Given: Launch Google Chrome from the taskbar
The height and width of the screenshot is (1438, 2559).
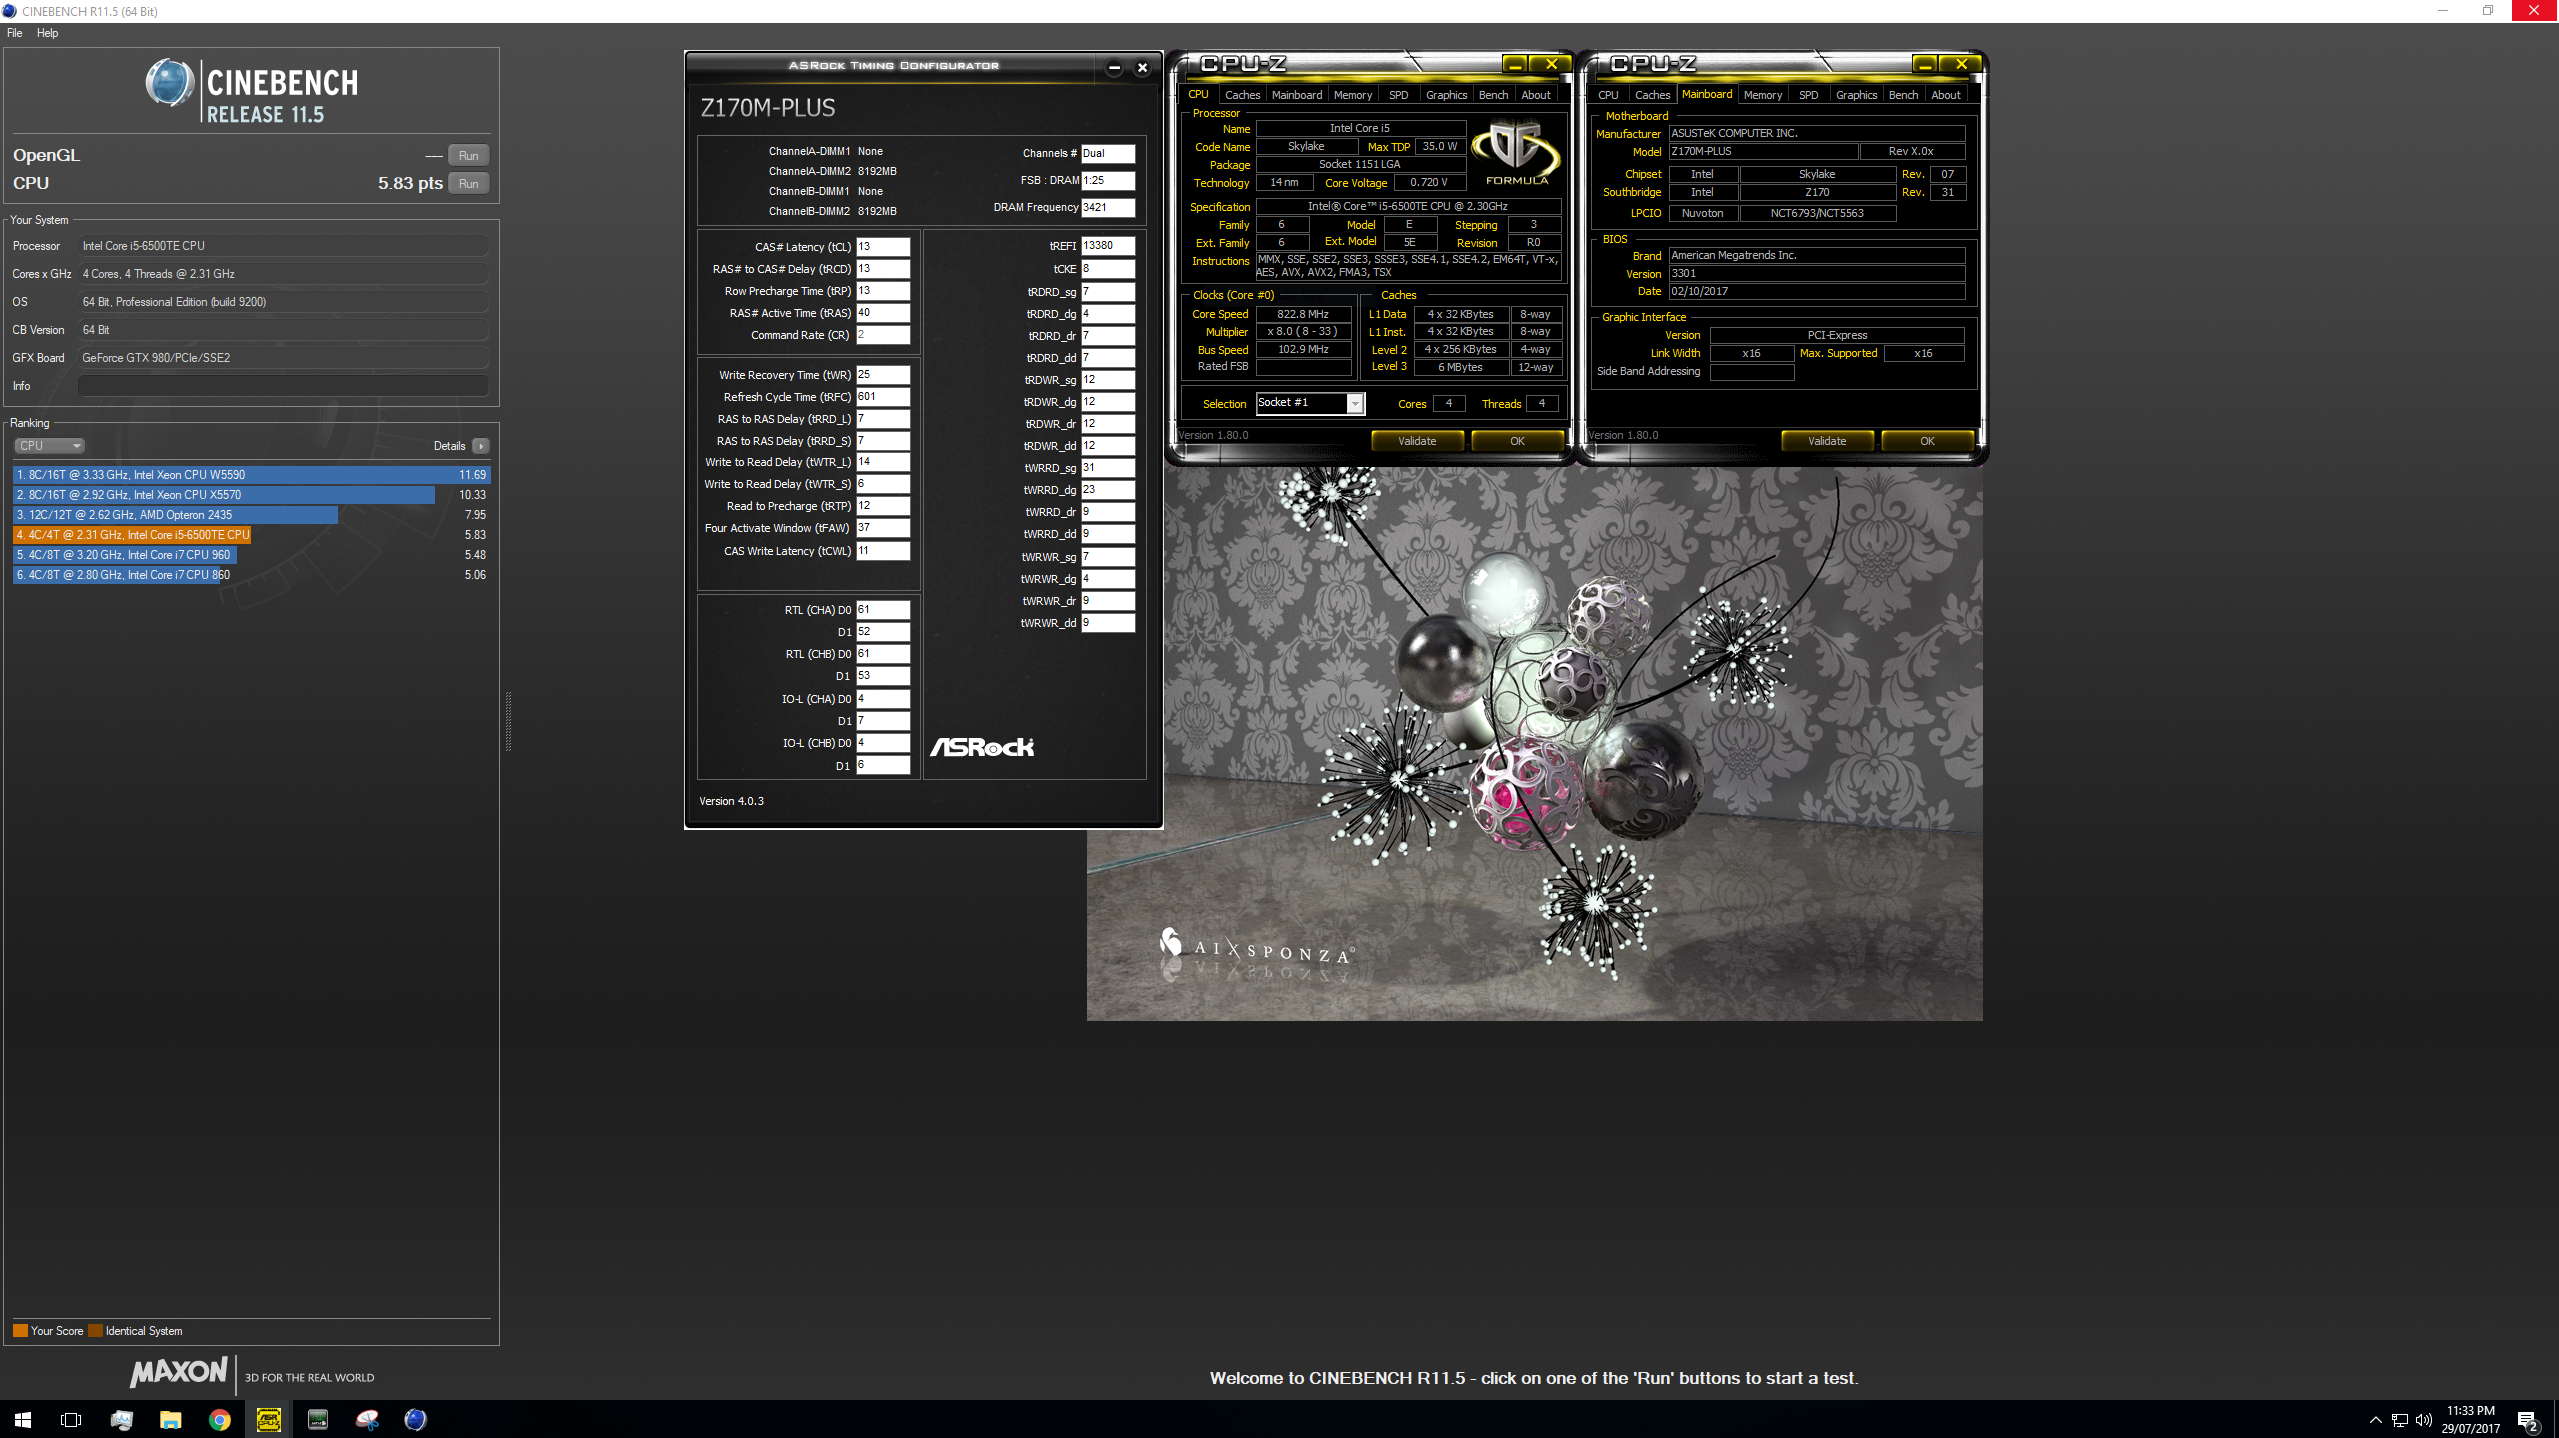Looking at the screenshot, I should coord(220,1419).
